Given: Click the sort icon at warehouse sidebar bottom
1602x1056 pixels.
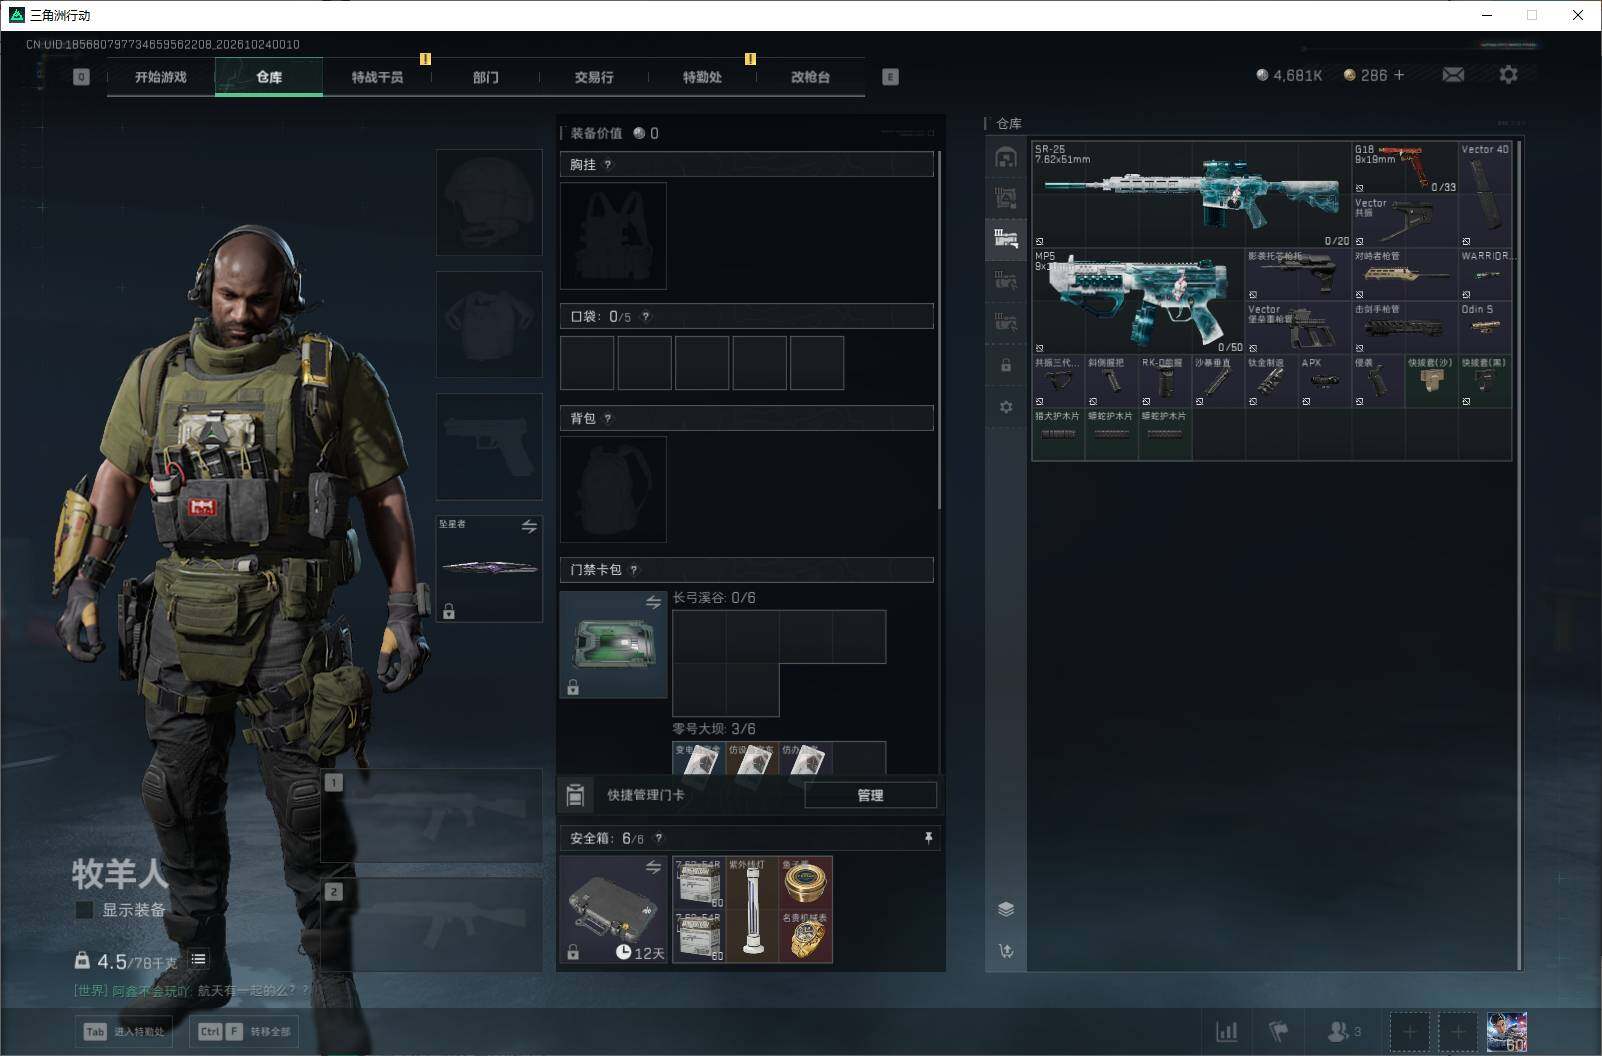Looking at the screenshot, I should click(1006, 951).
